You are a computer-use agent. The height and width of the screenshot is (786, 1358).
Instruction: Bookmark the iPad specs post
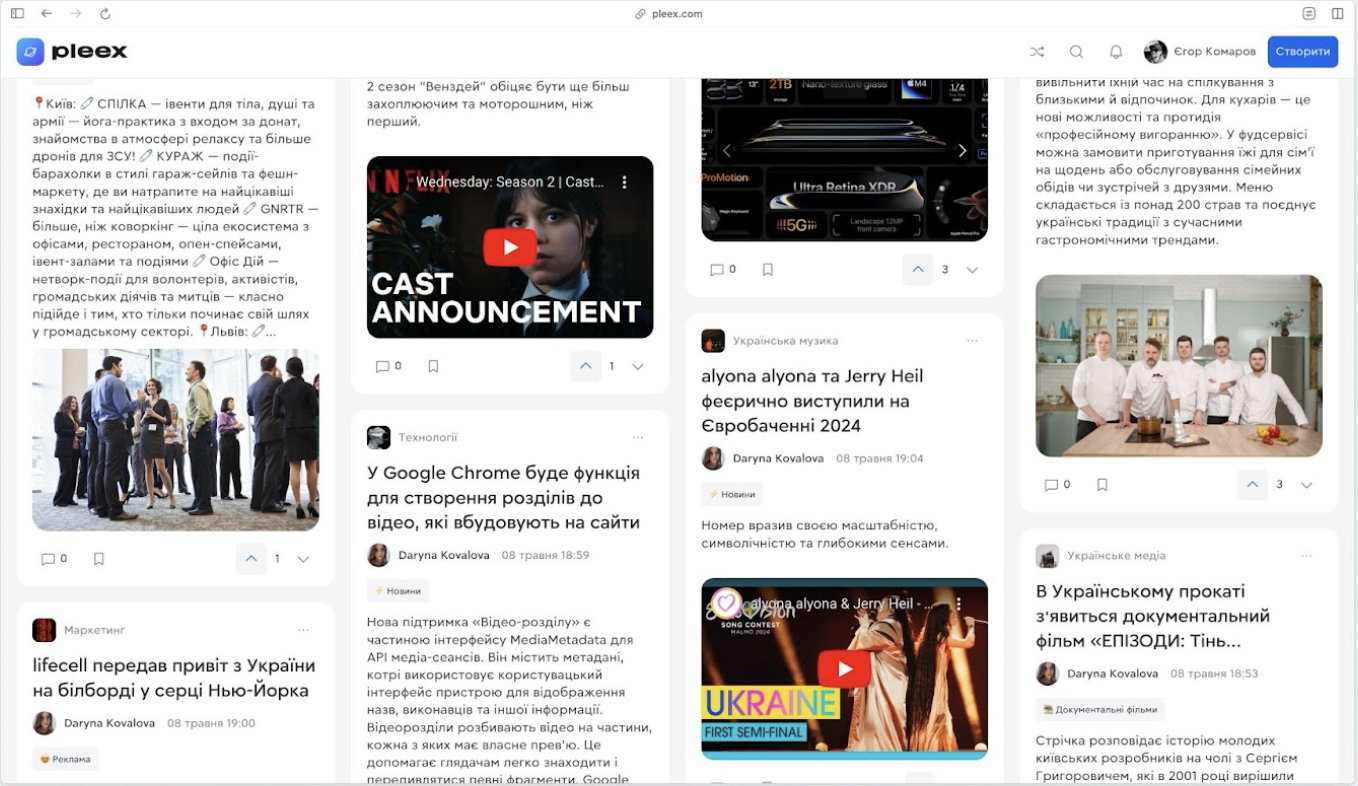(767, 269)
